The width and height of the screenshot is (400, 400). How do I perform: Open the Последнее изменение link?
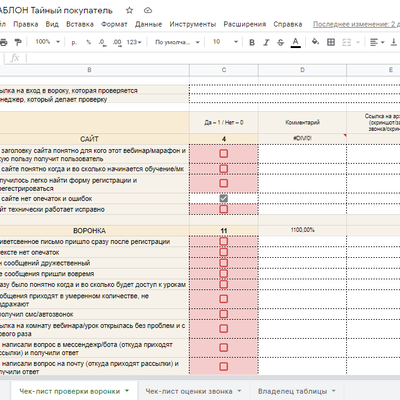pos(356,24)
